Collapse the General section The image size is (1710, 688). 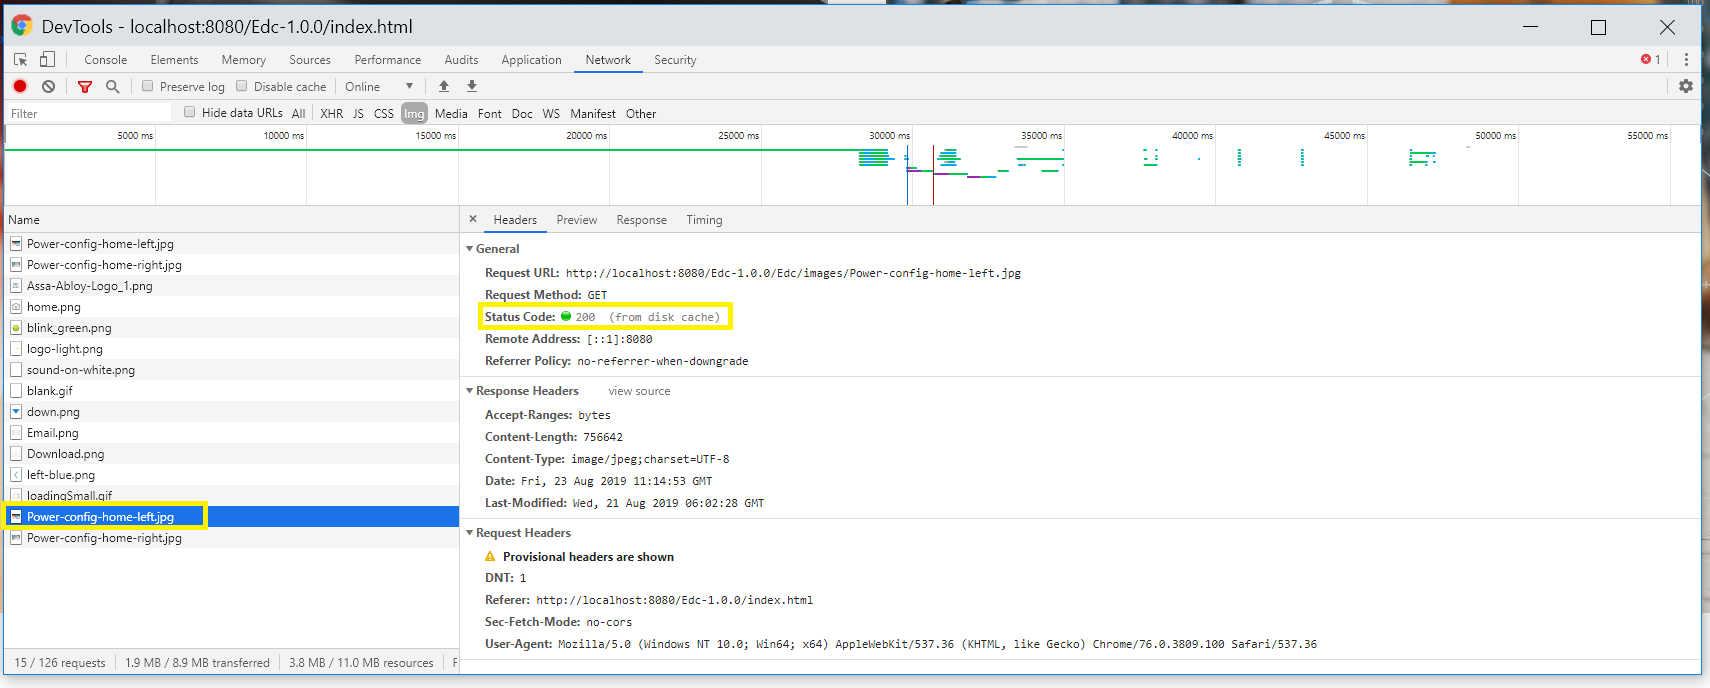click(x=470, y=249)
